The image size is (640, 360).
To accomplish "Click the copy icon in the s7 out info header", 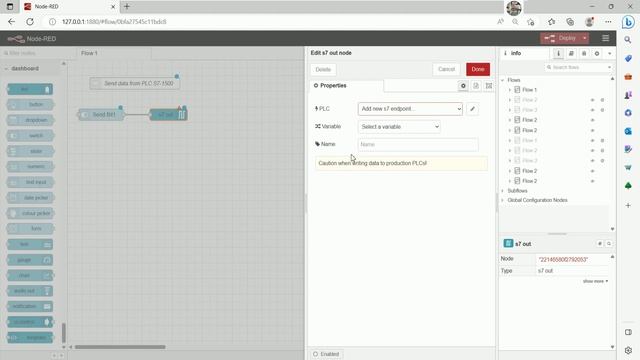I will (x=600, y=244).
